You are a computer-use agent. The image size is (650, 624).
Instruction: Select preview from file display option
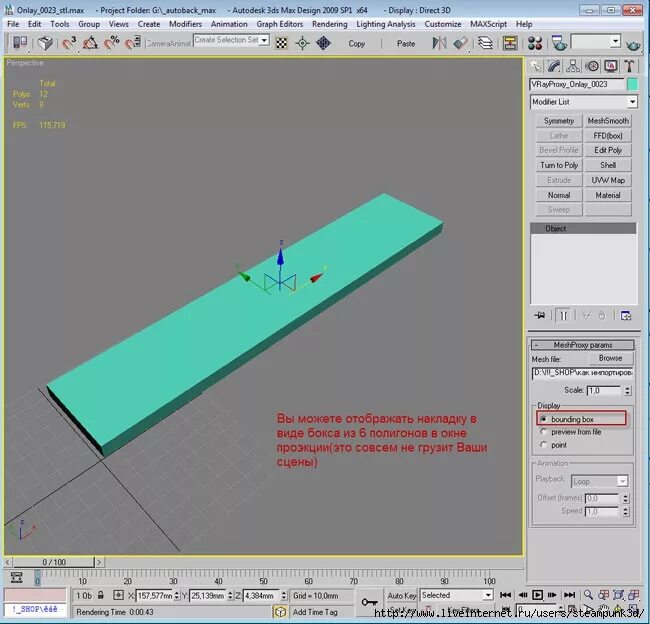coord(544,432)
